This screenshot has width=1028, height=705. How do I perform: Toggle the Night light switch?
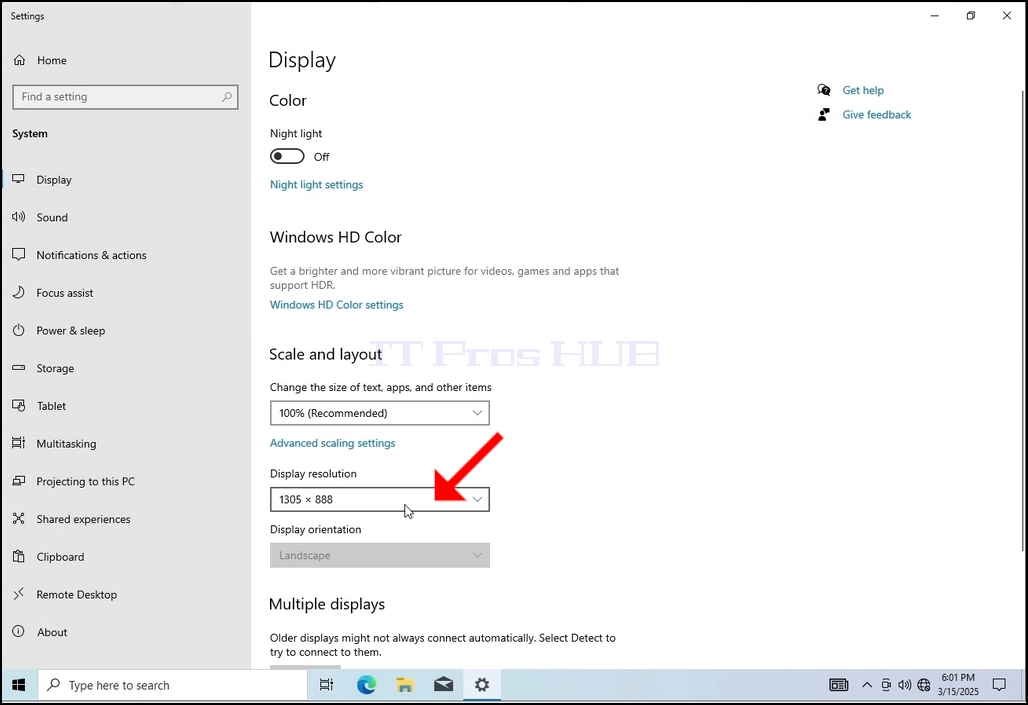[287, 156]
